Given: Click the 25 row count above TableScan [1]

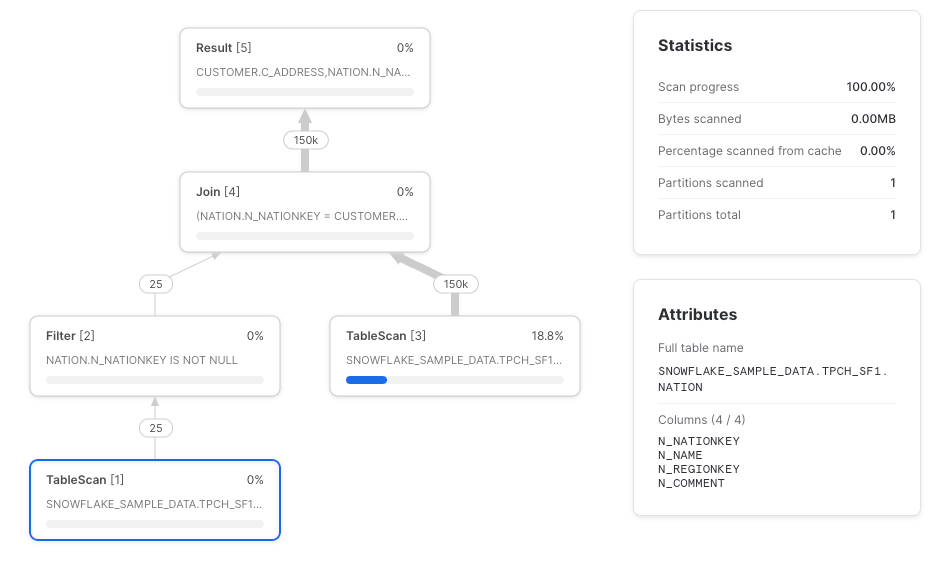Looking at the screenshot, I should coord(156,428).
